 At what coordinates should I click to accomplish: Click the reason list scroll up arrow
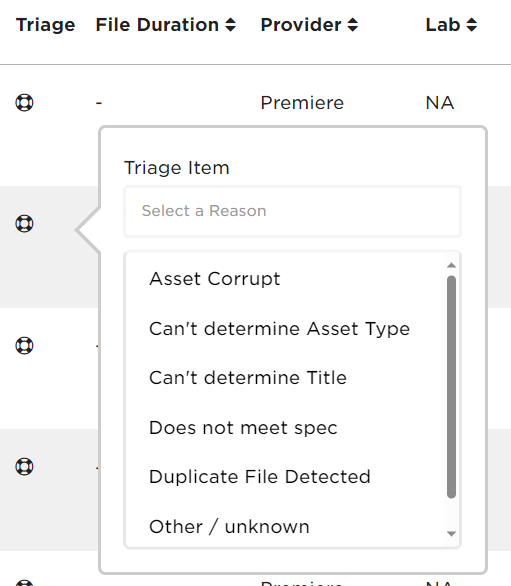coord(451,265)
